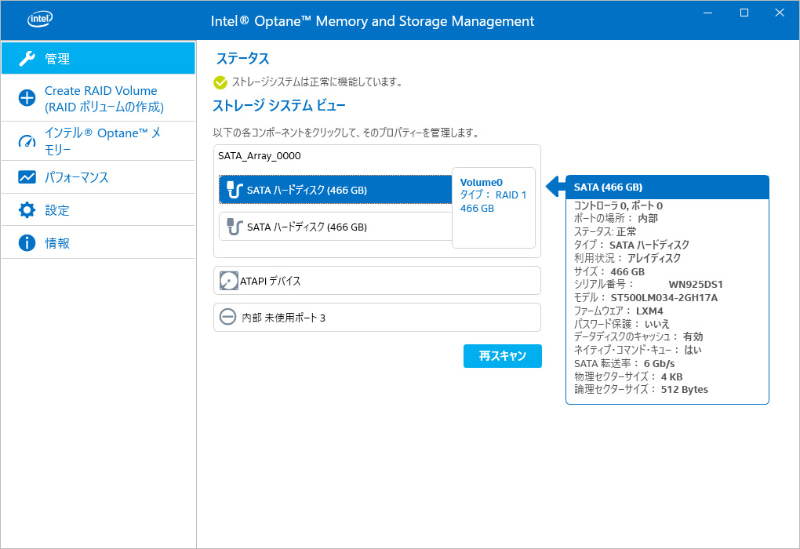Select the ATAPI デバイス row
The image size is (800, 549).
tap(377, 281)
